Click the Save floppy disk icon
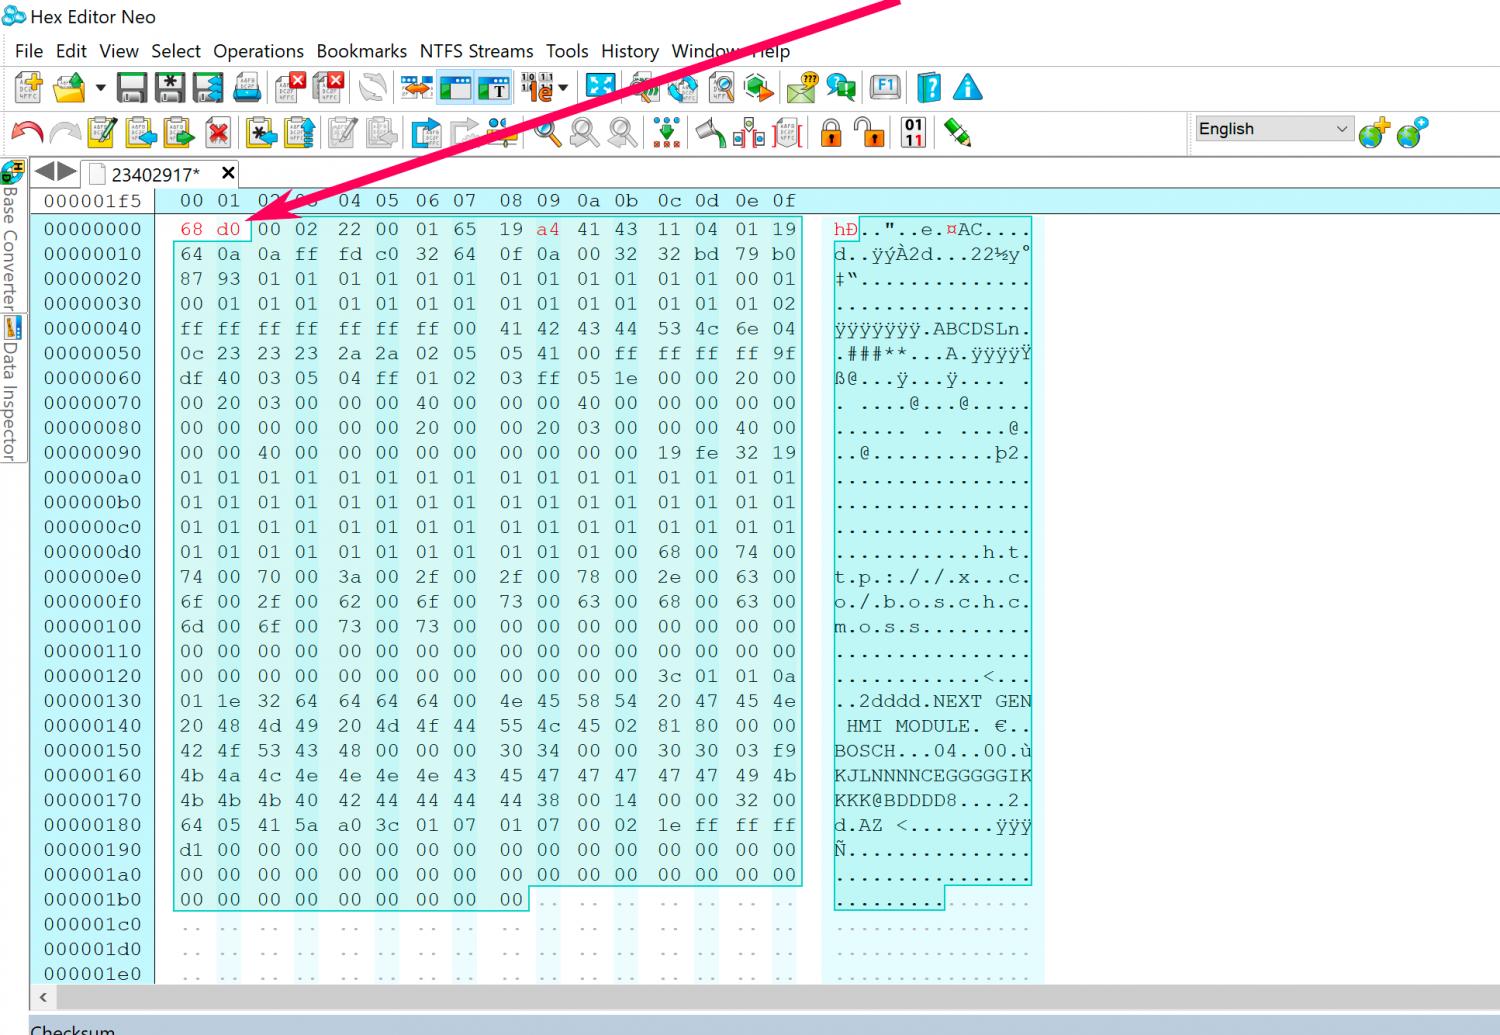The width and height of the screenshot is (1500, 1035). tap(132, 88)
